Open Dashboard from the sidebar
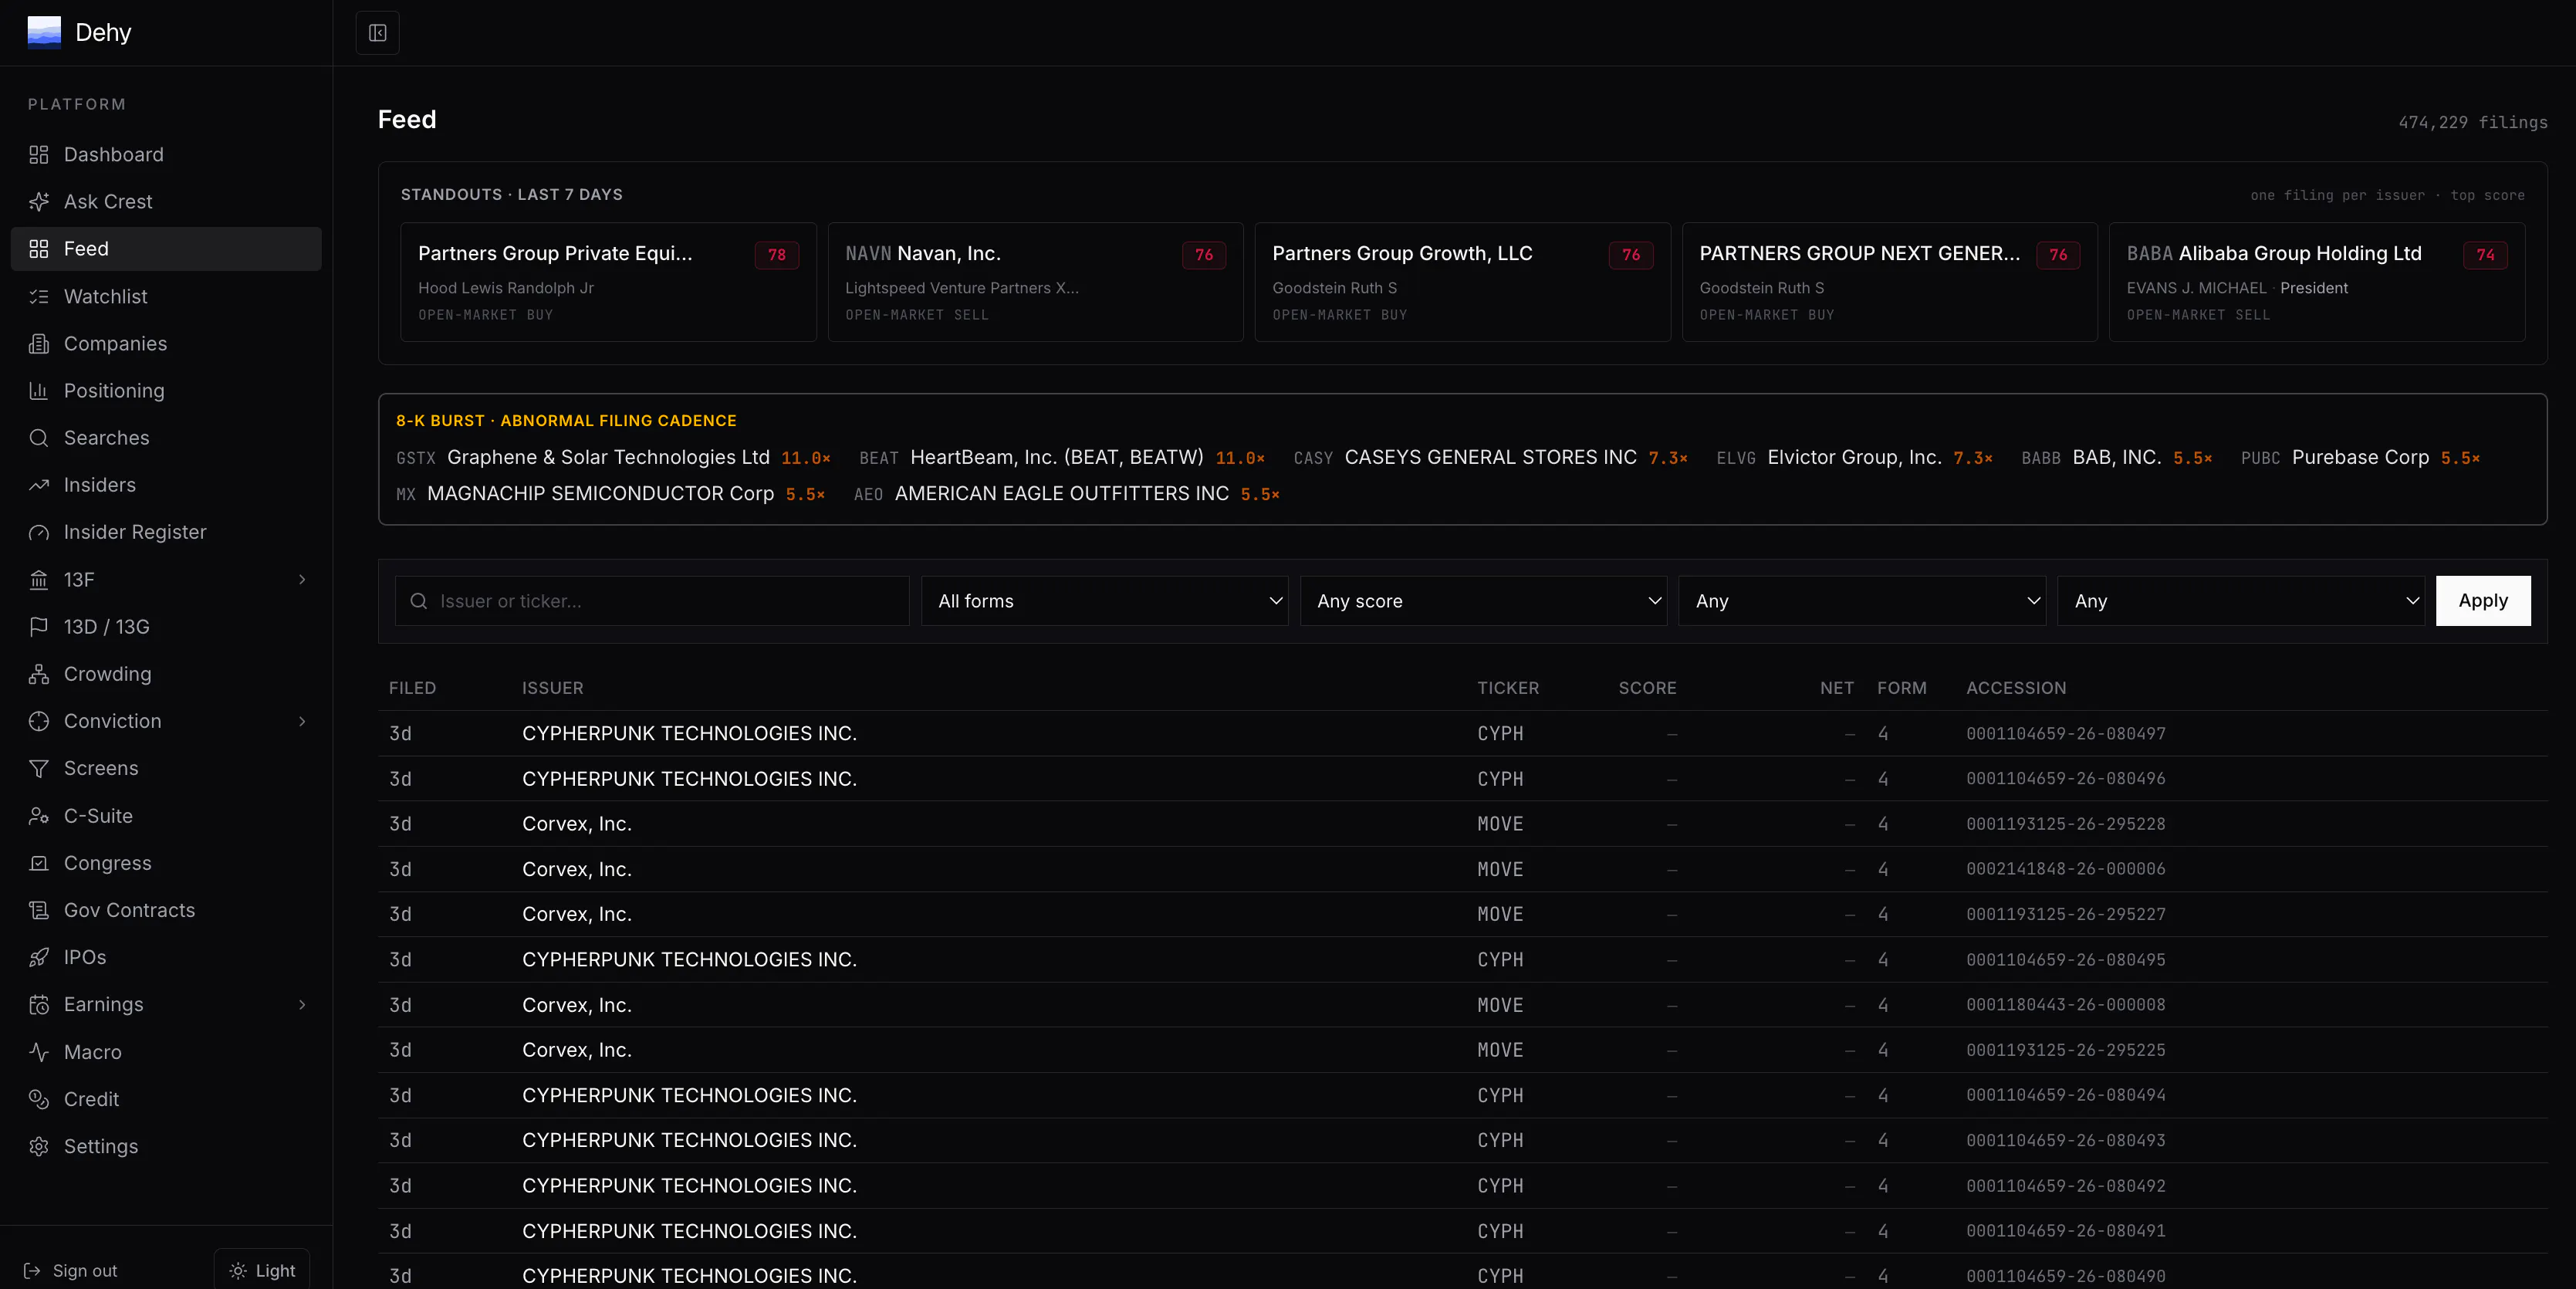Viewport: 2576px width, 1289px height. pos(166,154)
